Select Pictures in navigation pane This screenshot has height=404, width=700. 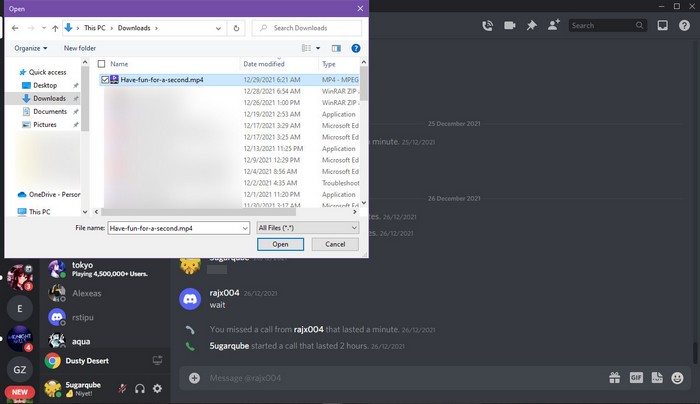click(45, 125)
